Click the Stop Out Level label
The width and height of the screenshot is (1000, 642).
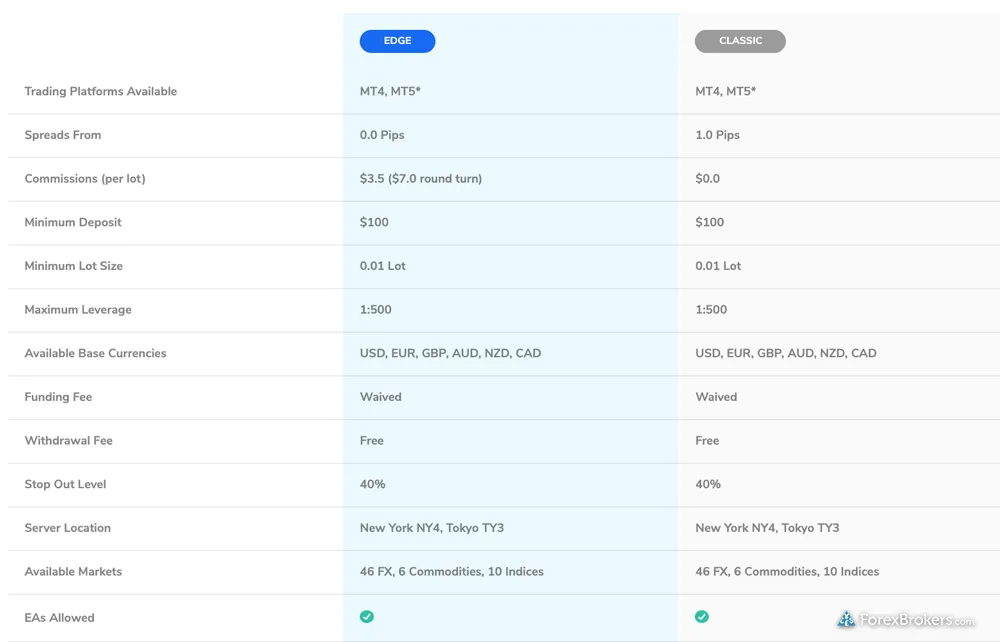[65, 484]
